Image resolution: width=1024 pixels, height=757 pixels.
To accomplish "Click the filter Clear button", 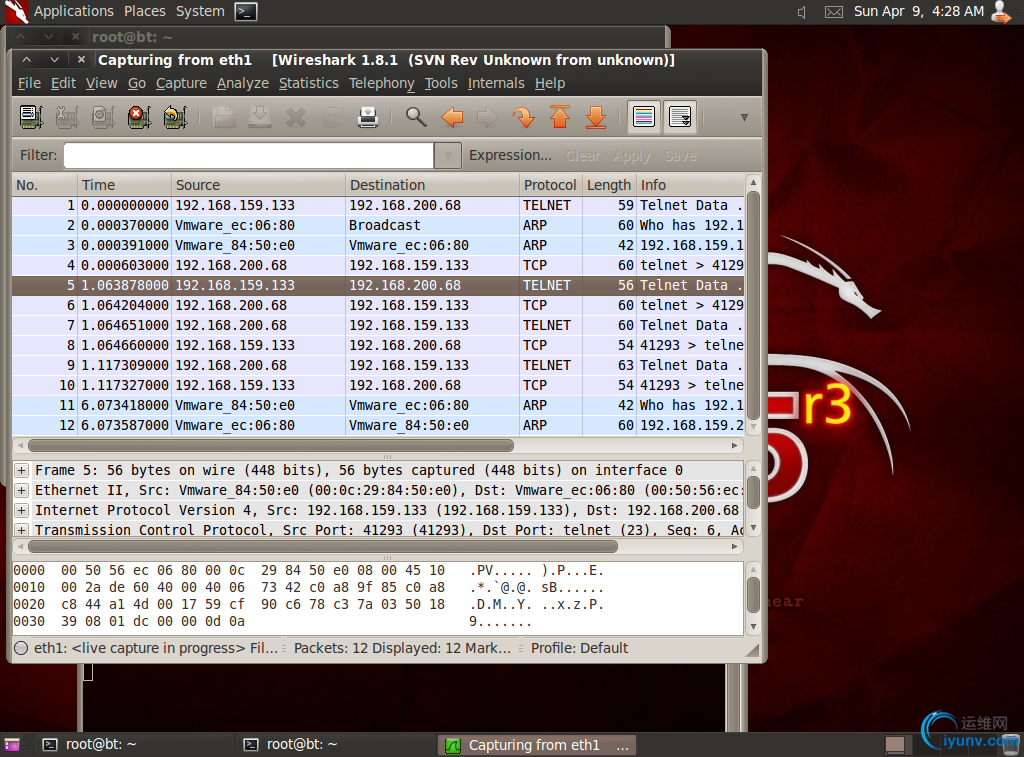I will 583,155.
